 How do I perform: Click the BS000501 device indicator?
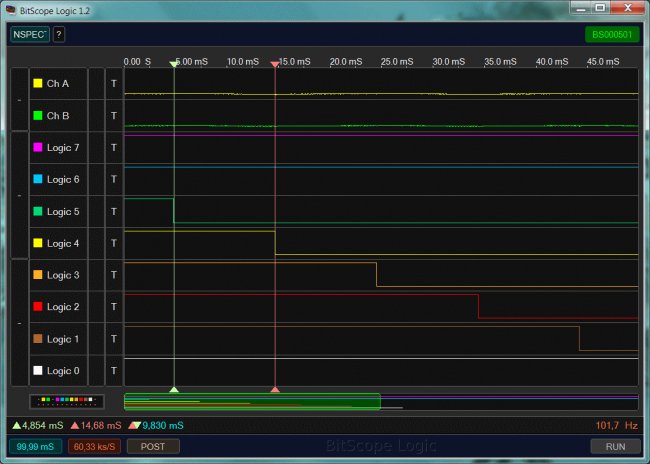(x=611, y=34)
